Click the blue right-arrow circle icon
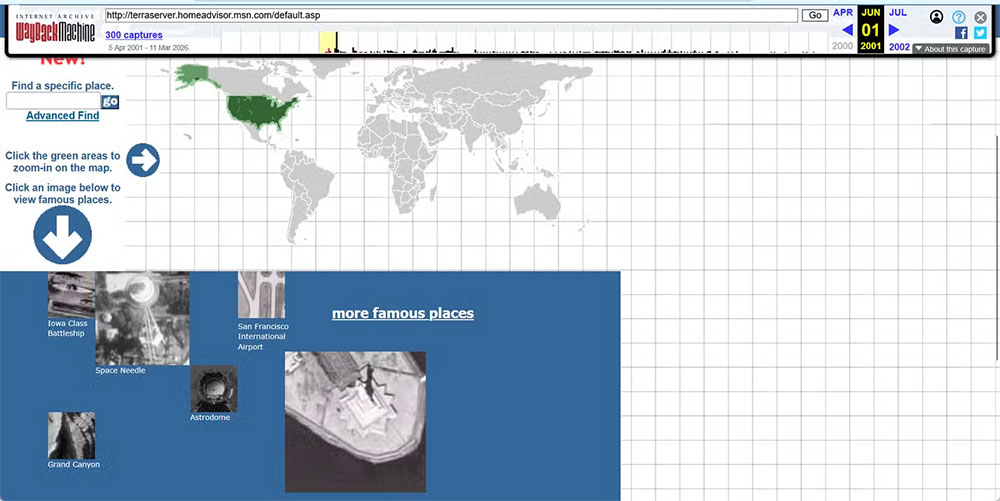Screen dimensions: 1000x501 click(x=143, y=160)
